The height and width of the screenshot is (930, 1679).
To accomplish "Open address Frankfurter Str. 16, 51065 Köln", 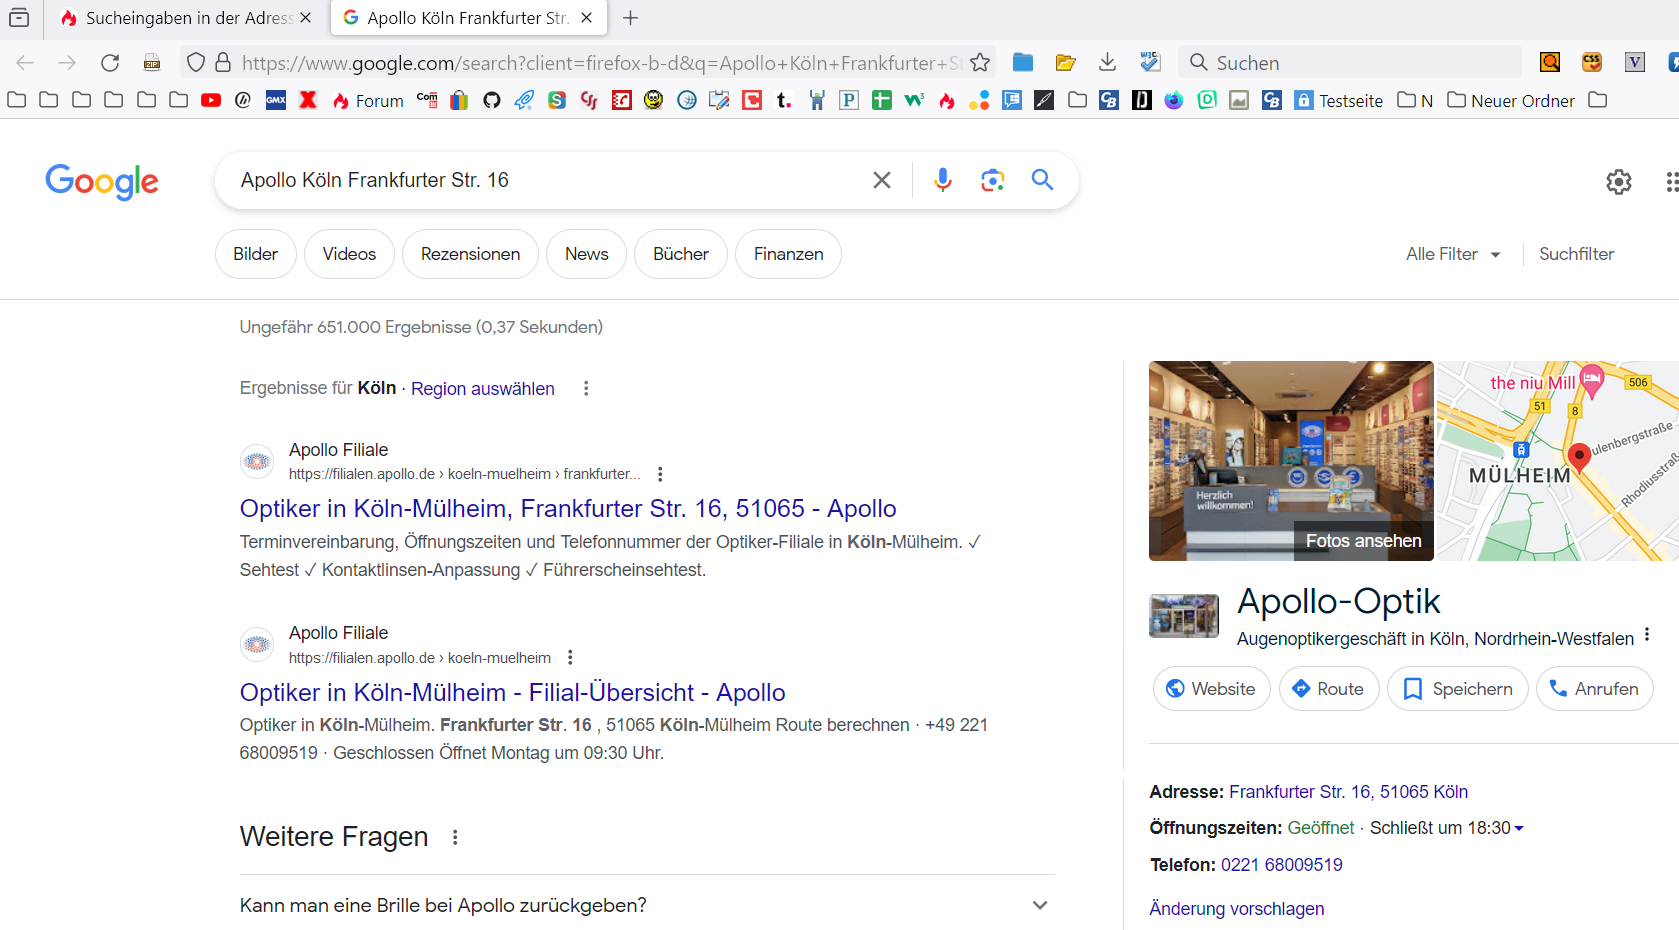I will (1348, 792).
